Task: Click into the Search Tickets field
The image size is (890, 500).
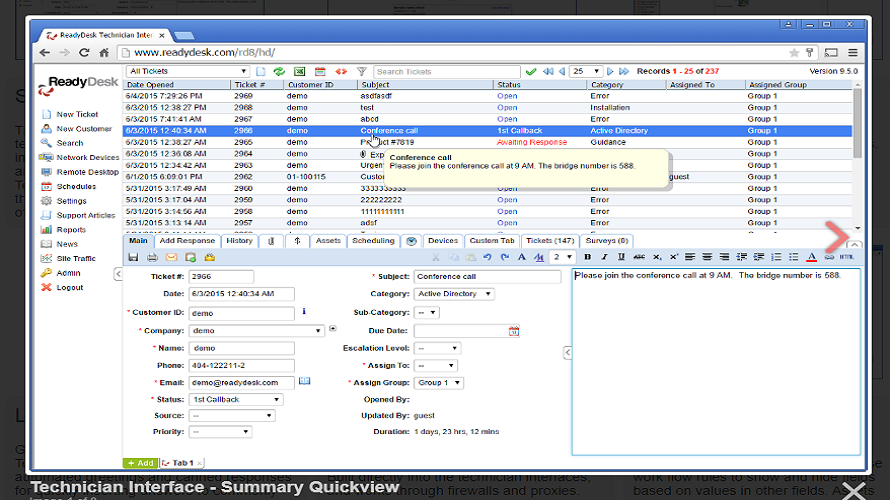Action: pyautogui.click(x=447, y=72)
